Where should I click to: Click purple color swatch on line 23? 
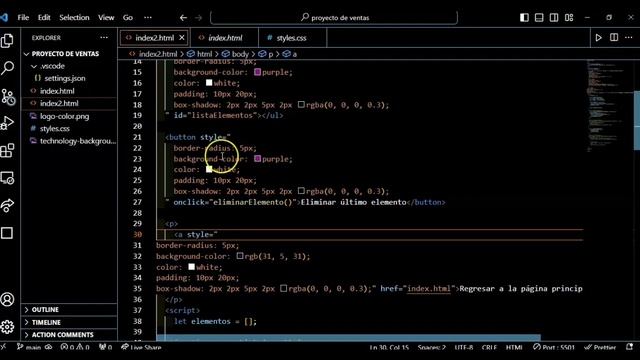pos(258,158)
